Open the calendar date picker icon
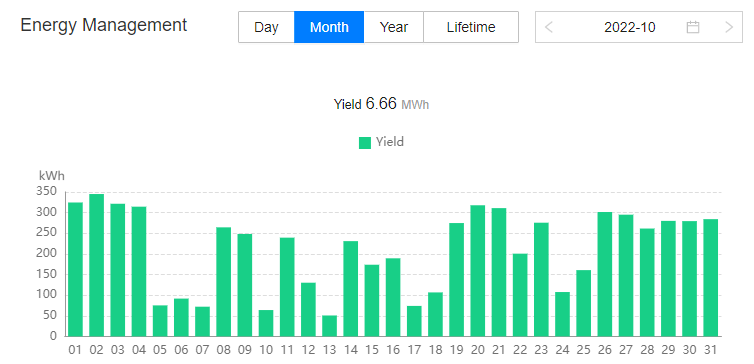Screen dimensions: 754x364 click(692, 27)
